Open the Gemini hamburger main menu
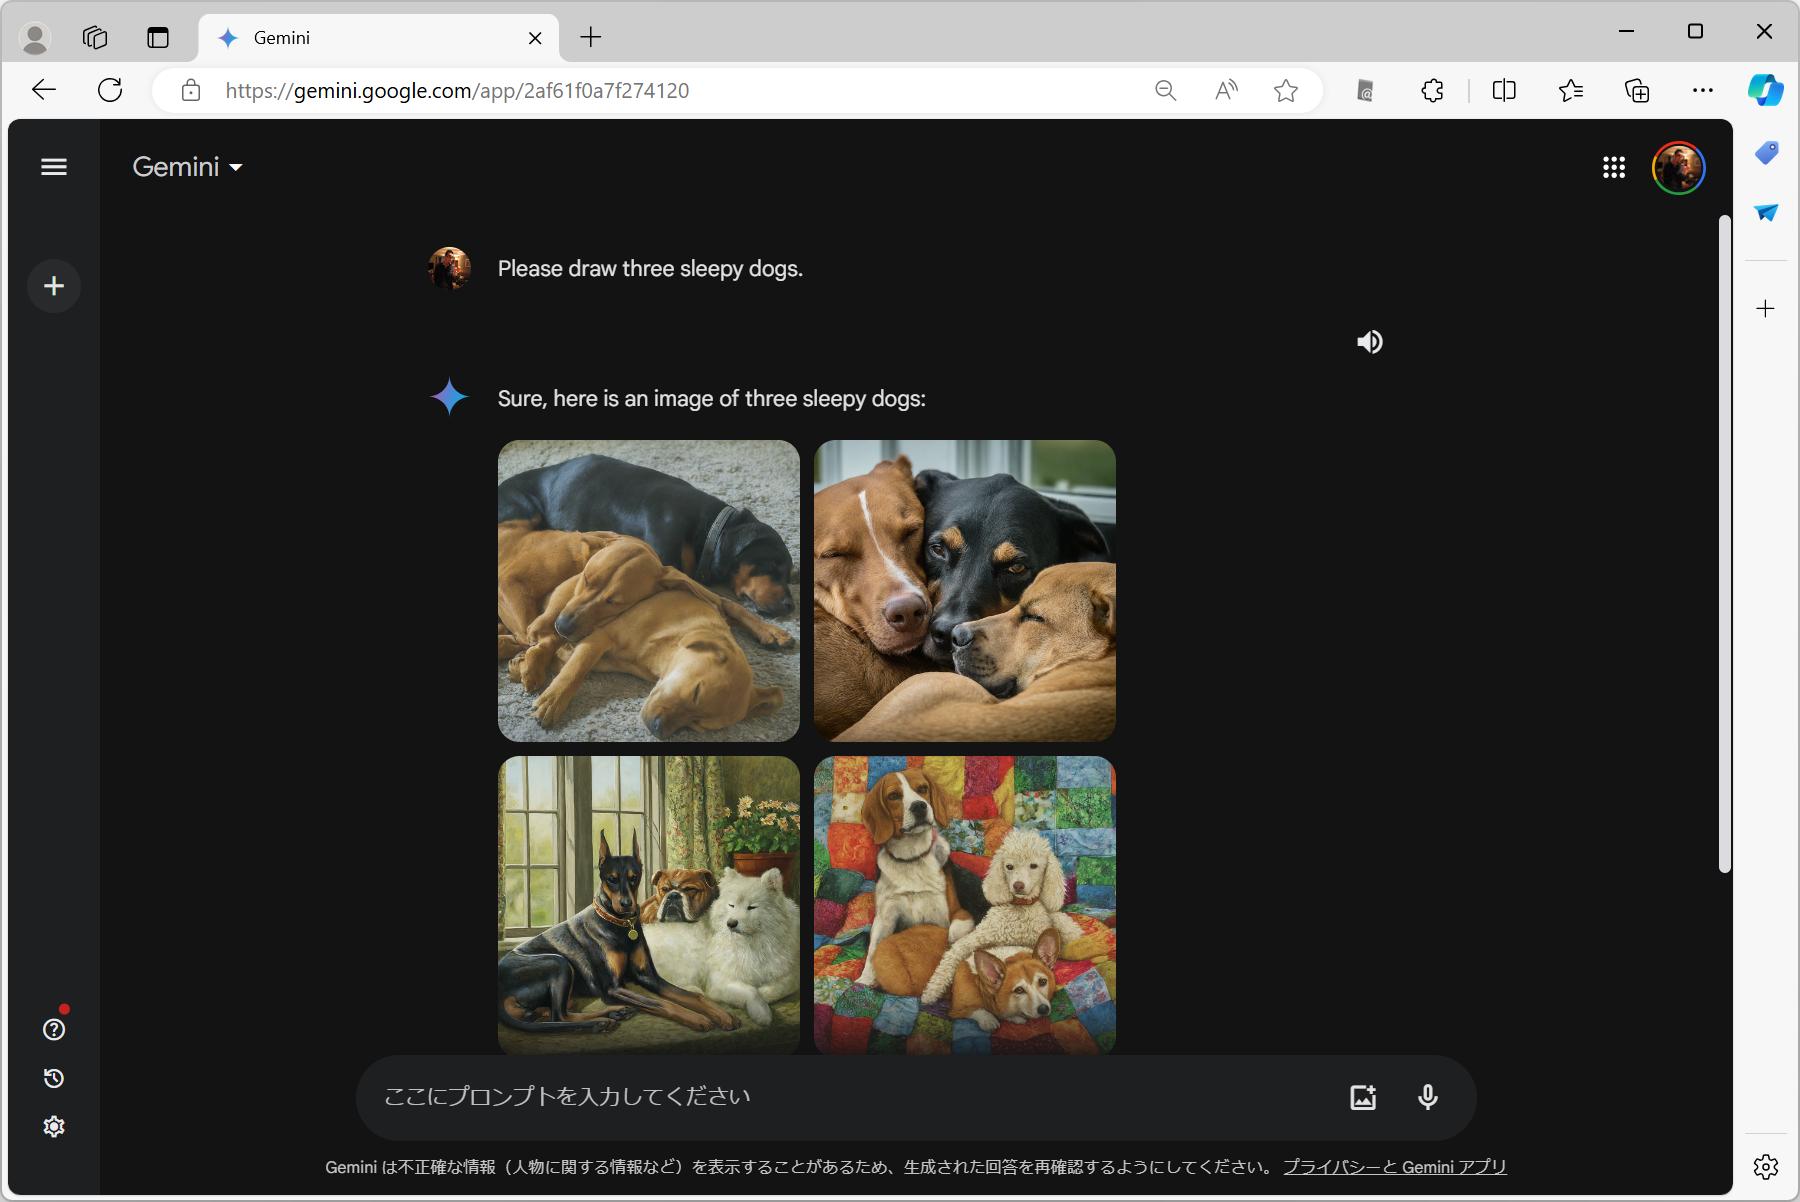The image size is (1800, 1202). pos(54,167)
